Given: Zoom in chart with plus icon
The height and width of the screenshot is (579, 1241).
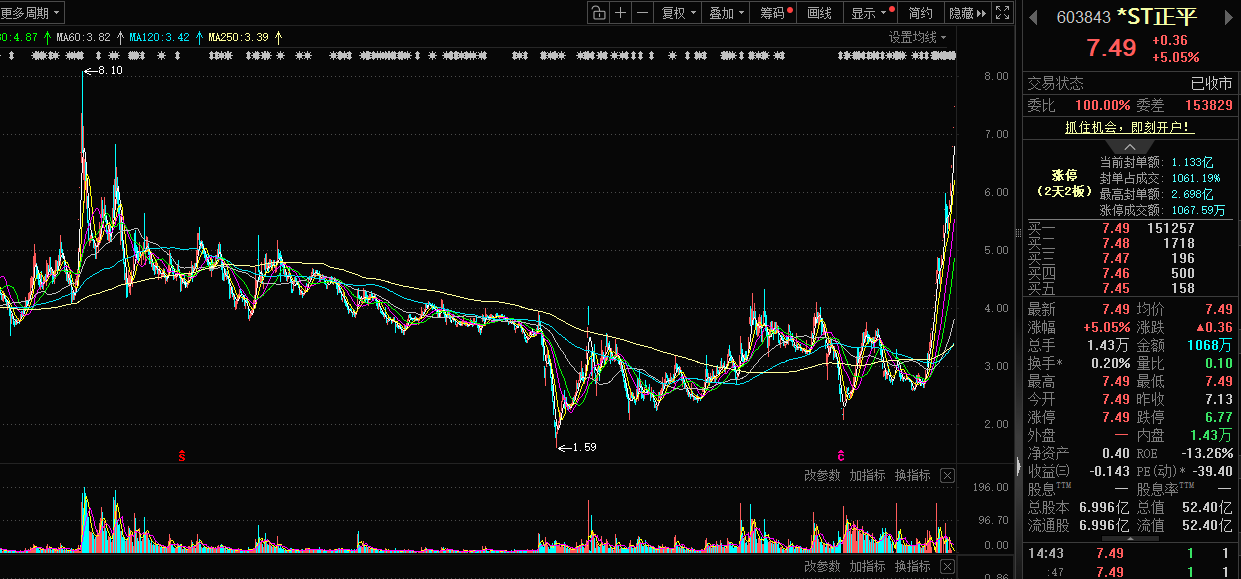Looking at the screenshot, I should (621, 13).
